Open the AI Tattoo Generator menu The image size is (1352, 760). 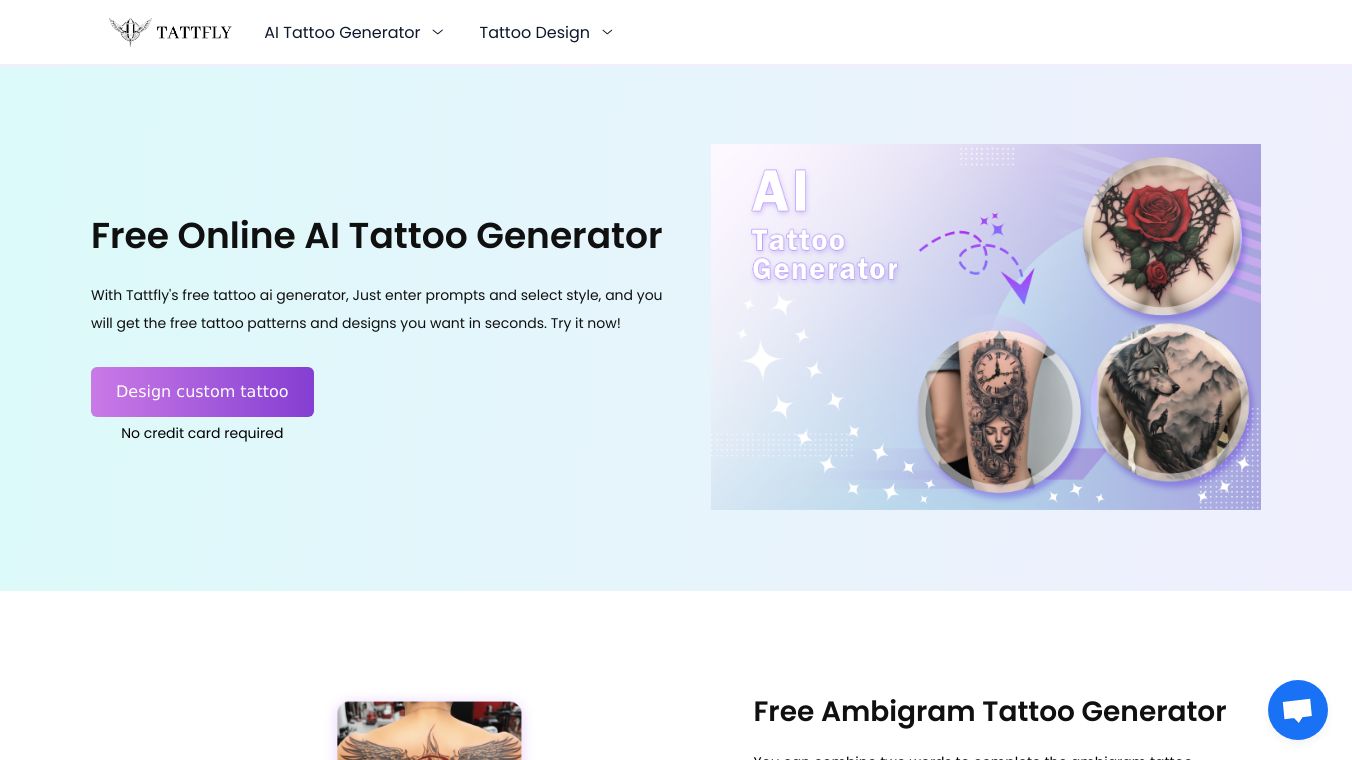point(342,32)
